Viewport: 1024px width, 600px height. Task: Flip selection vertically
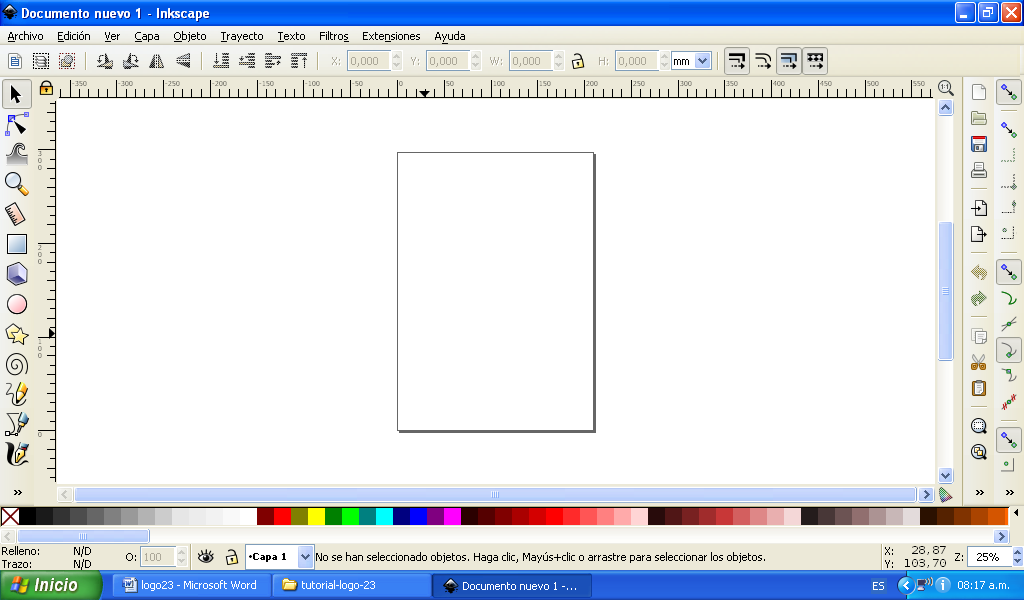coord(183,61)
